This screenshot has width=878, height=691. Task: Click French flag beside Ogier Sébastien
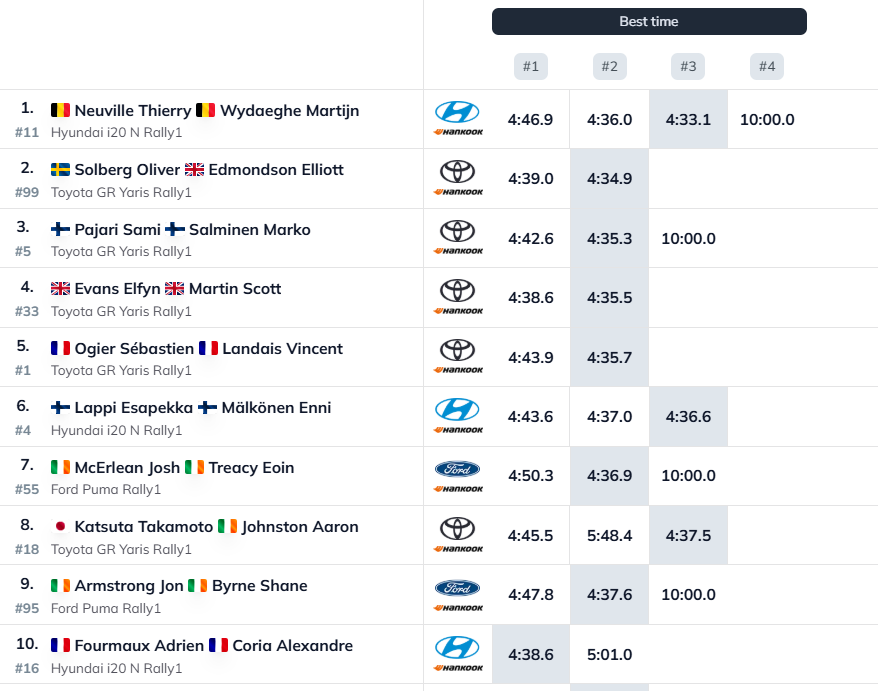[x=60, y=349]
